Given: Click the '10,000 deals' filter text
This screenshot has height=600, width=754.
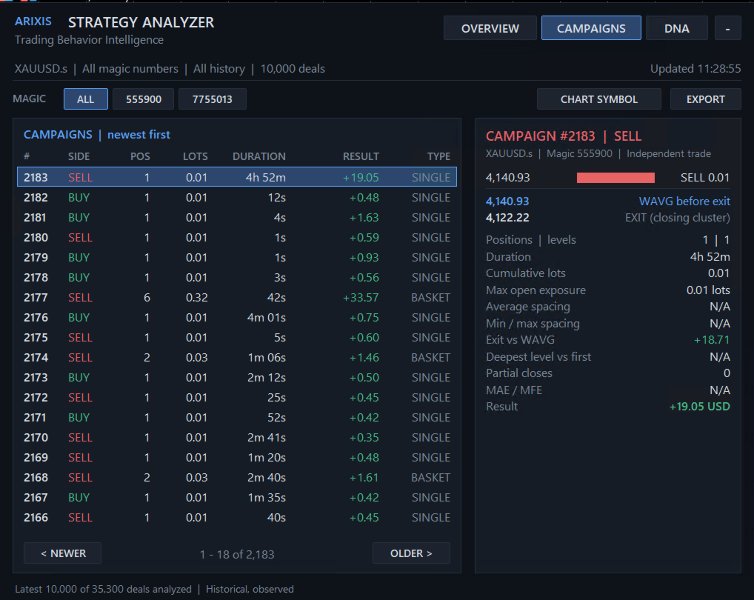Looking at the screenshot, I should [x=292, y=69].
